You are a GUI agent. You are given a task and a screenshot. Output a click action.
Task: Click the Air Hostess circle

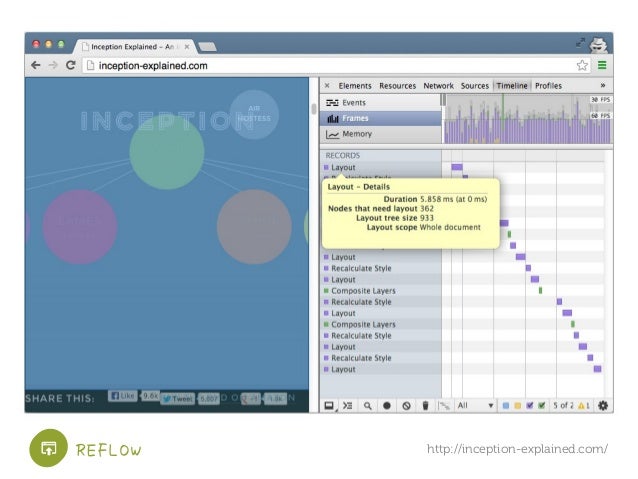(x=254, y=114)
